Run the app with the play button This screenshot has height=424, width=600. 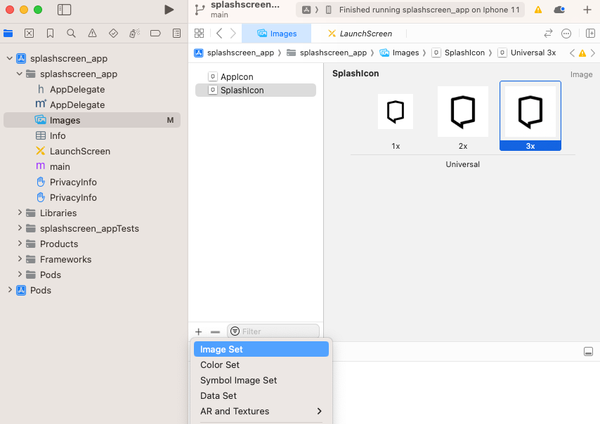pos(168,10)
